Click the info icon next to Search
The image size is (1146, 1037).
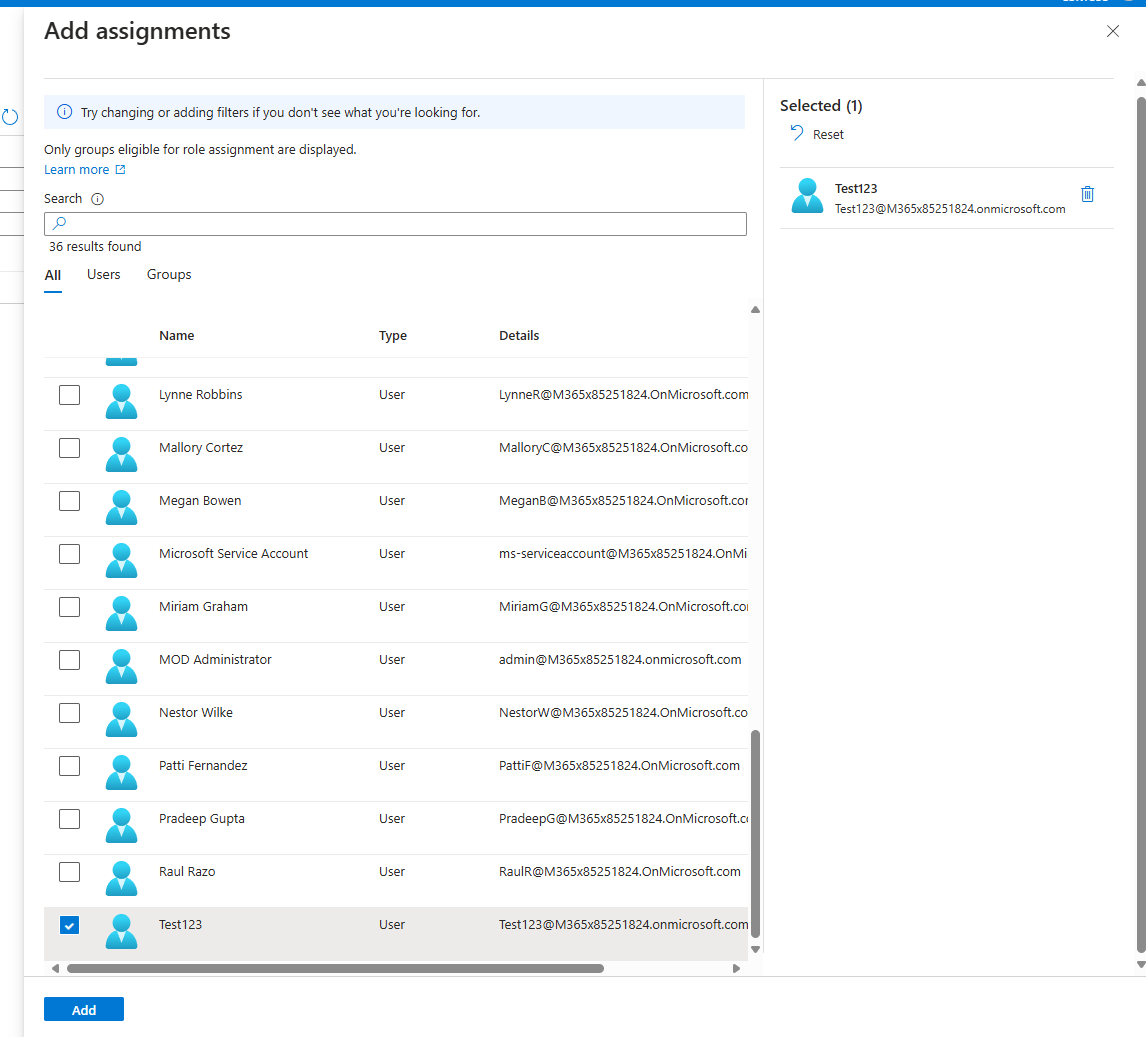(97, 199)
